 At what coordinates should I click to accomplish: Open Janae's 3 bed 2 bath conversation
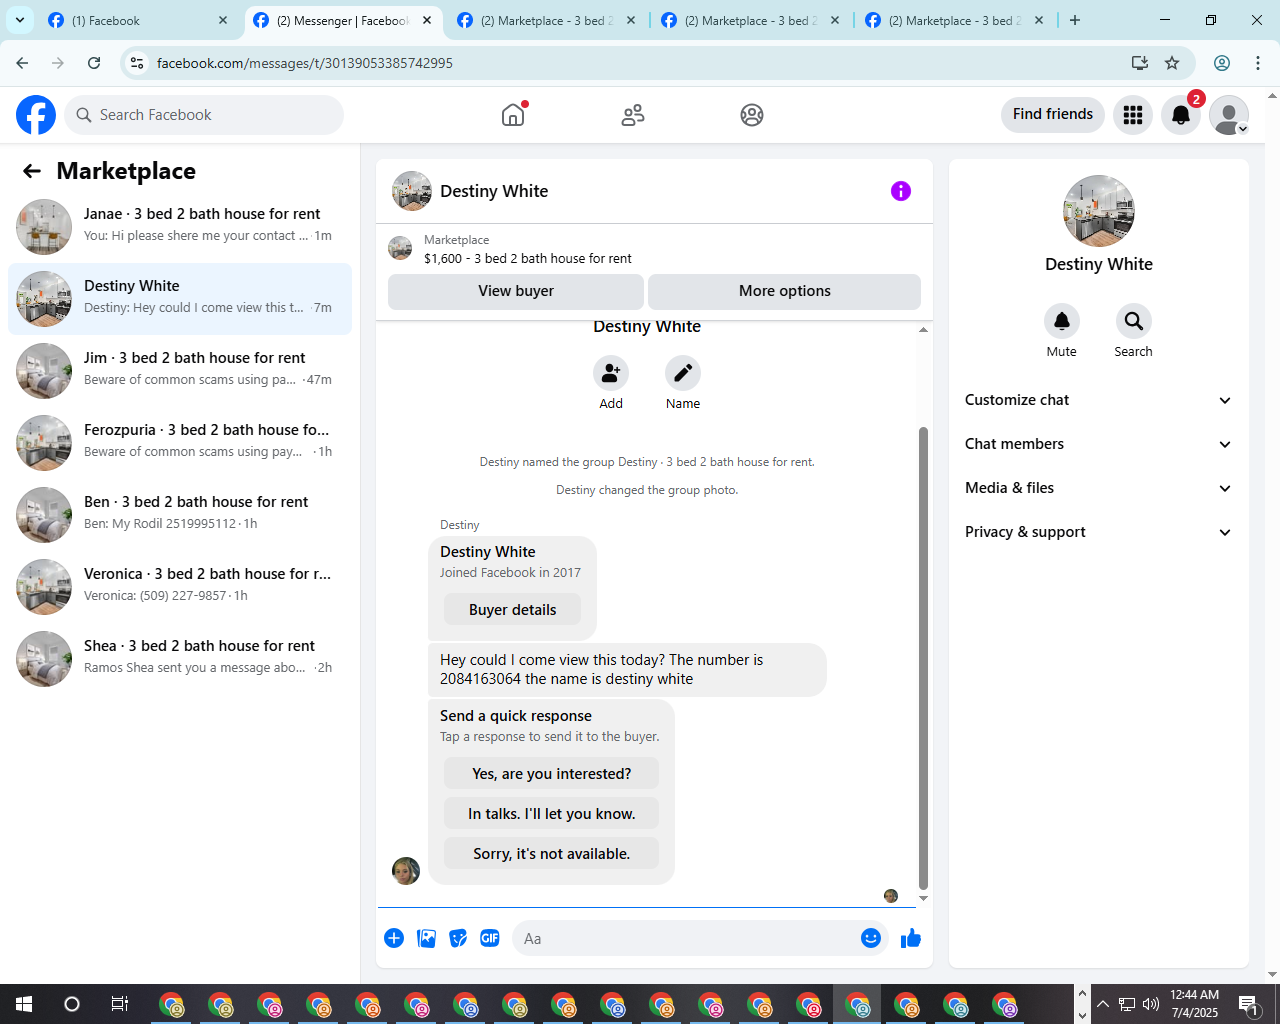(x=180, y=227)
